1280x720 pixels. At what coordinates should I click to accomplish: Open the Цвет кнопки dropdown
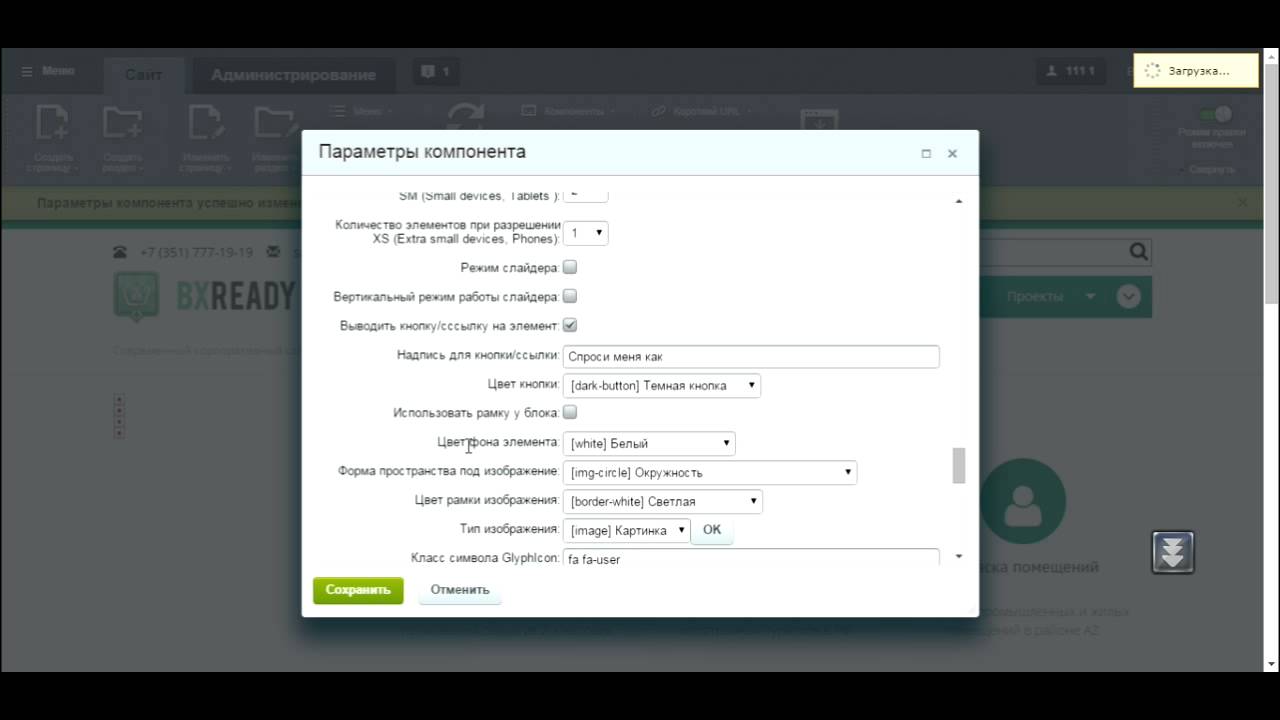[662, 385]
